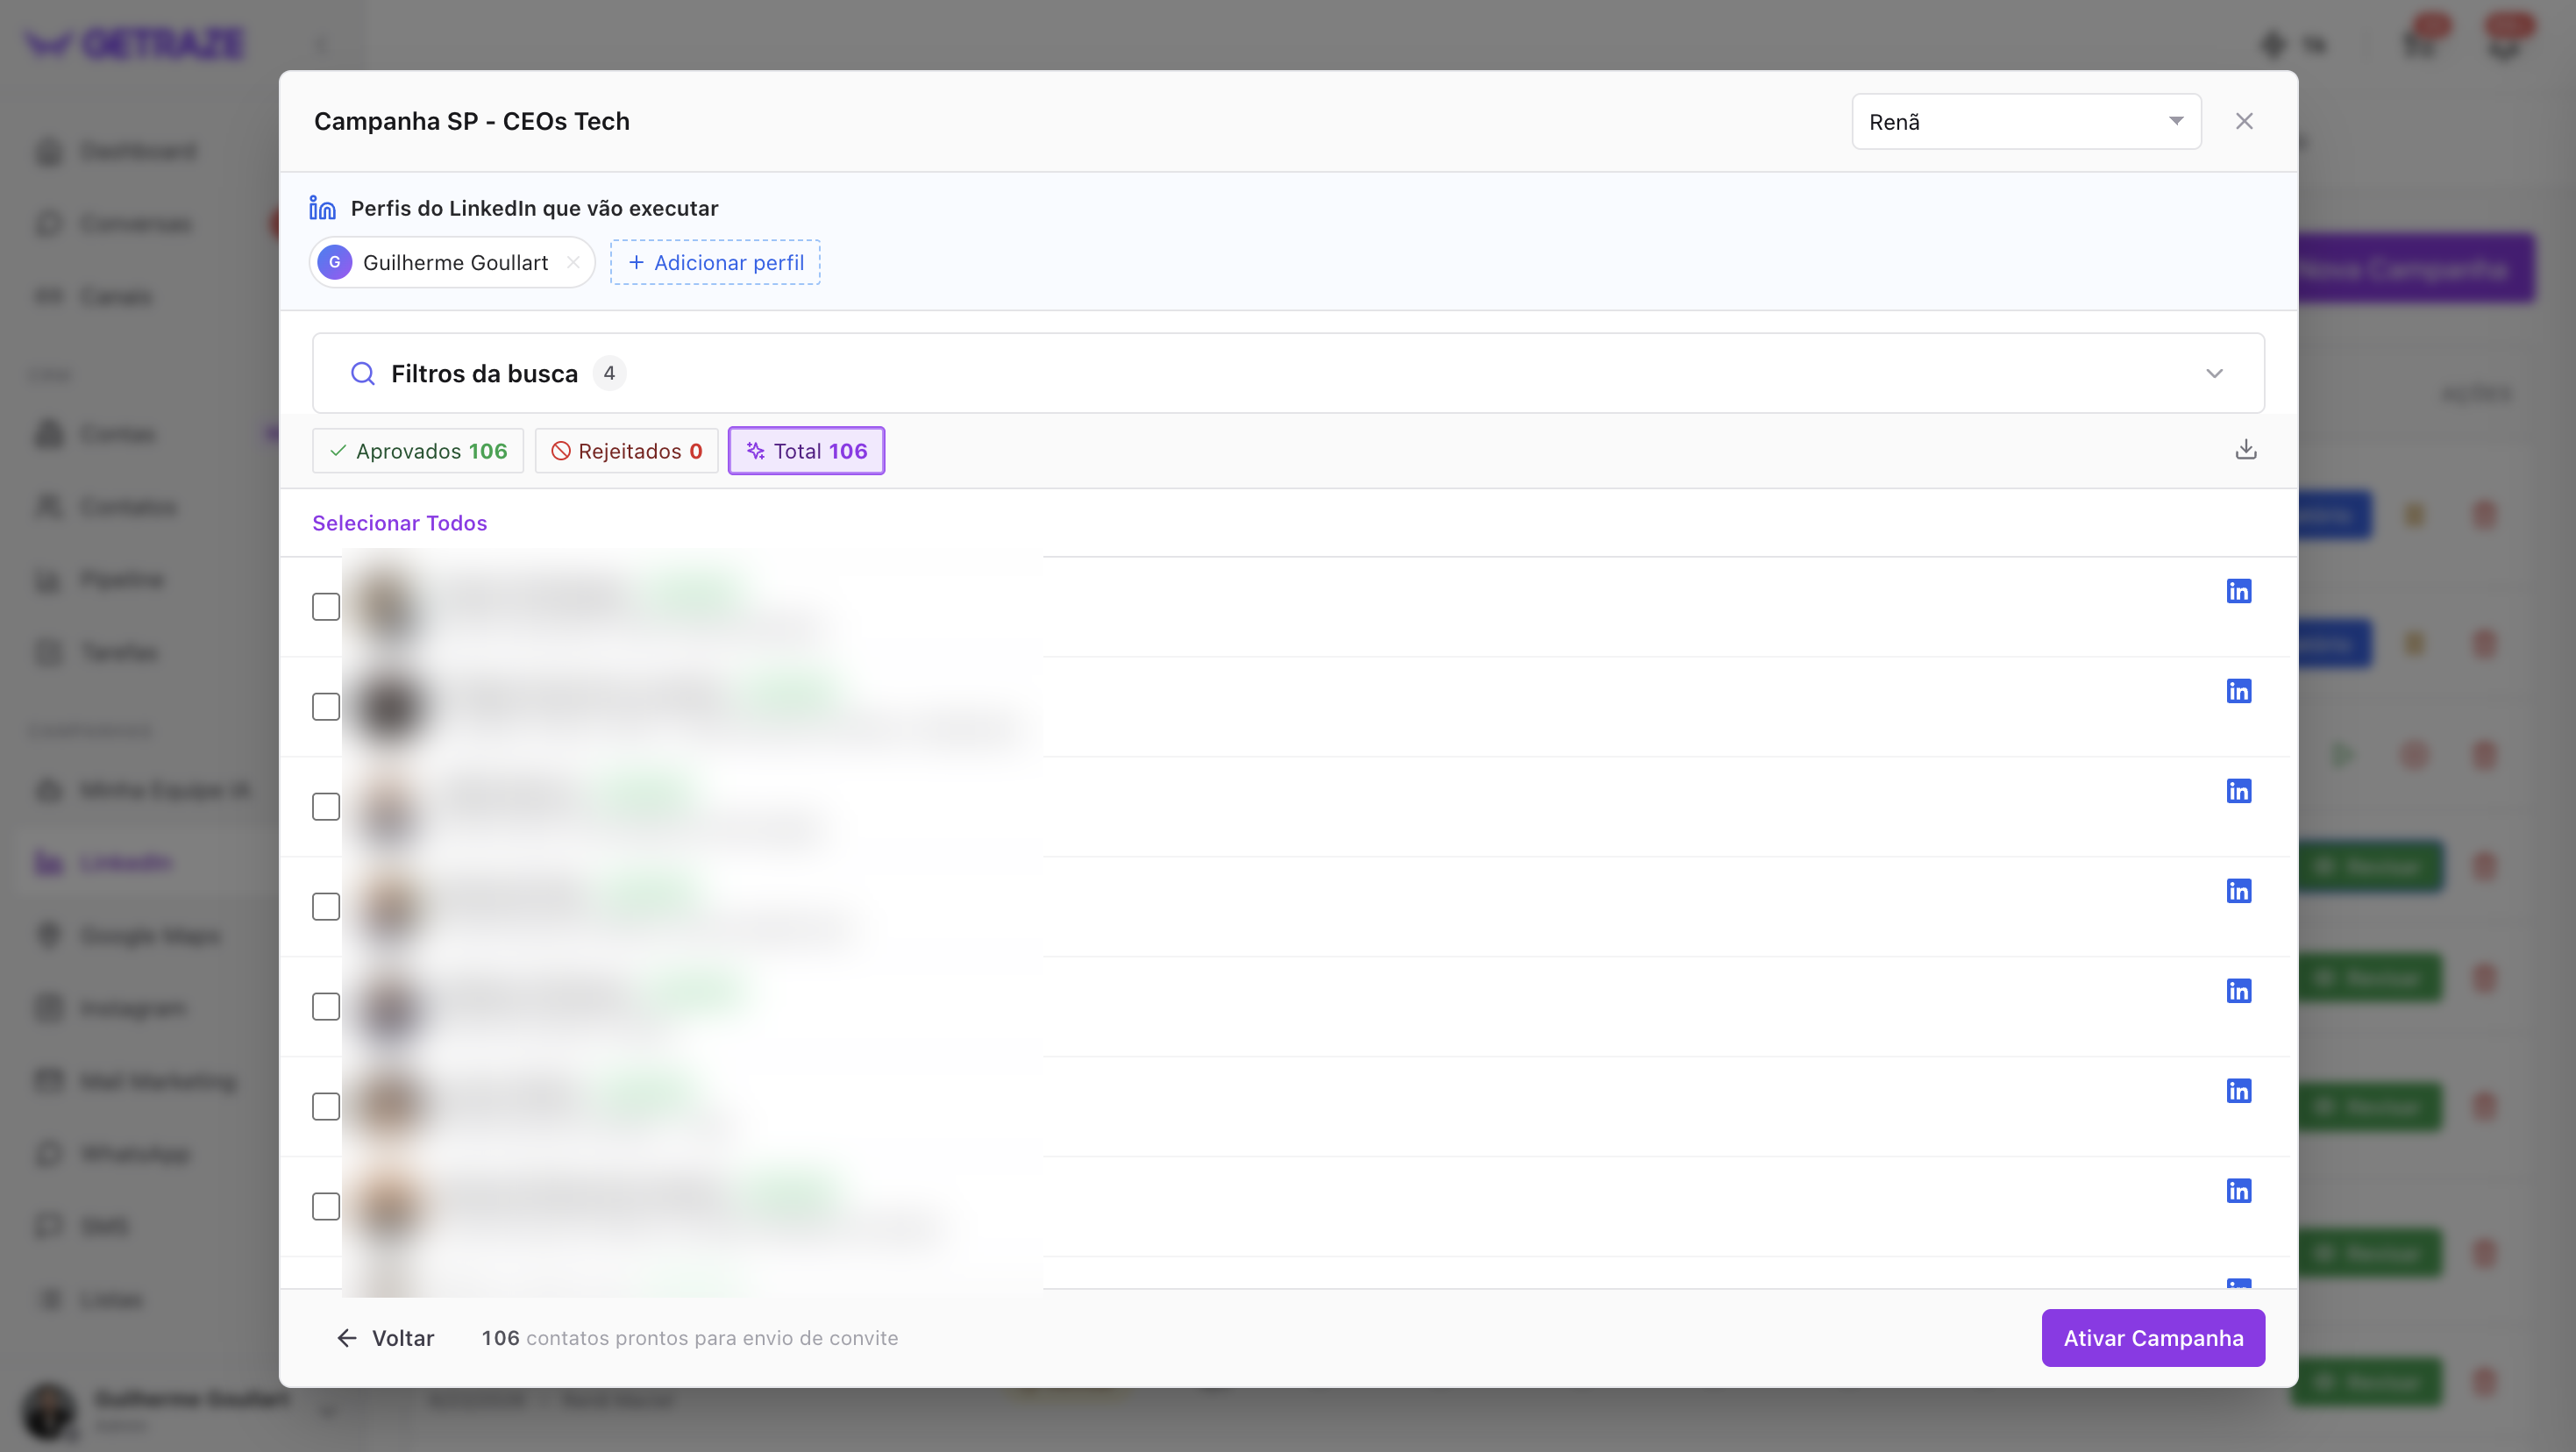The height and width of the screenshot is (1452, 2576).
Task: Close the Campanha SP dialog
Action: coord(2244,121)
